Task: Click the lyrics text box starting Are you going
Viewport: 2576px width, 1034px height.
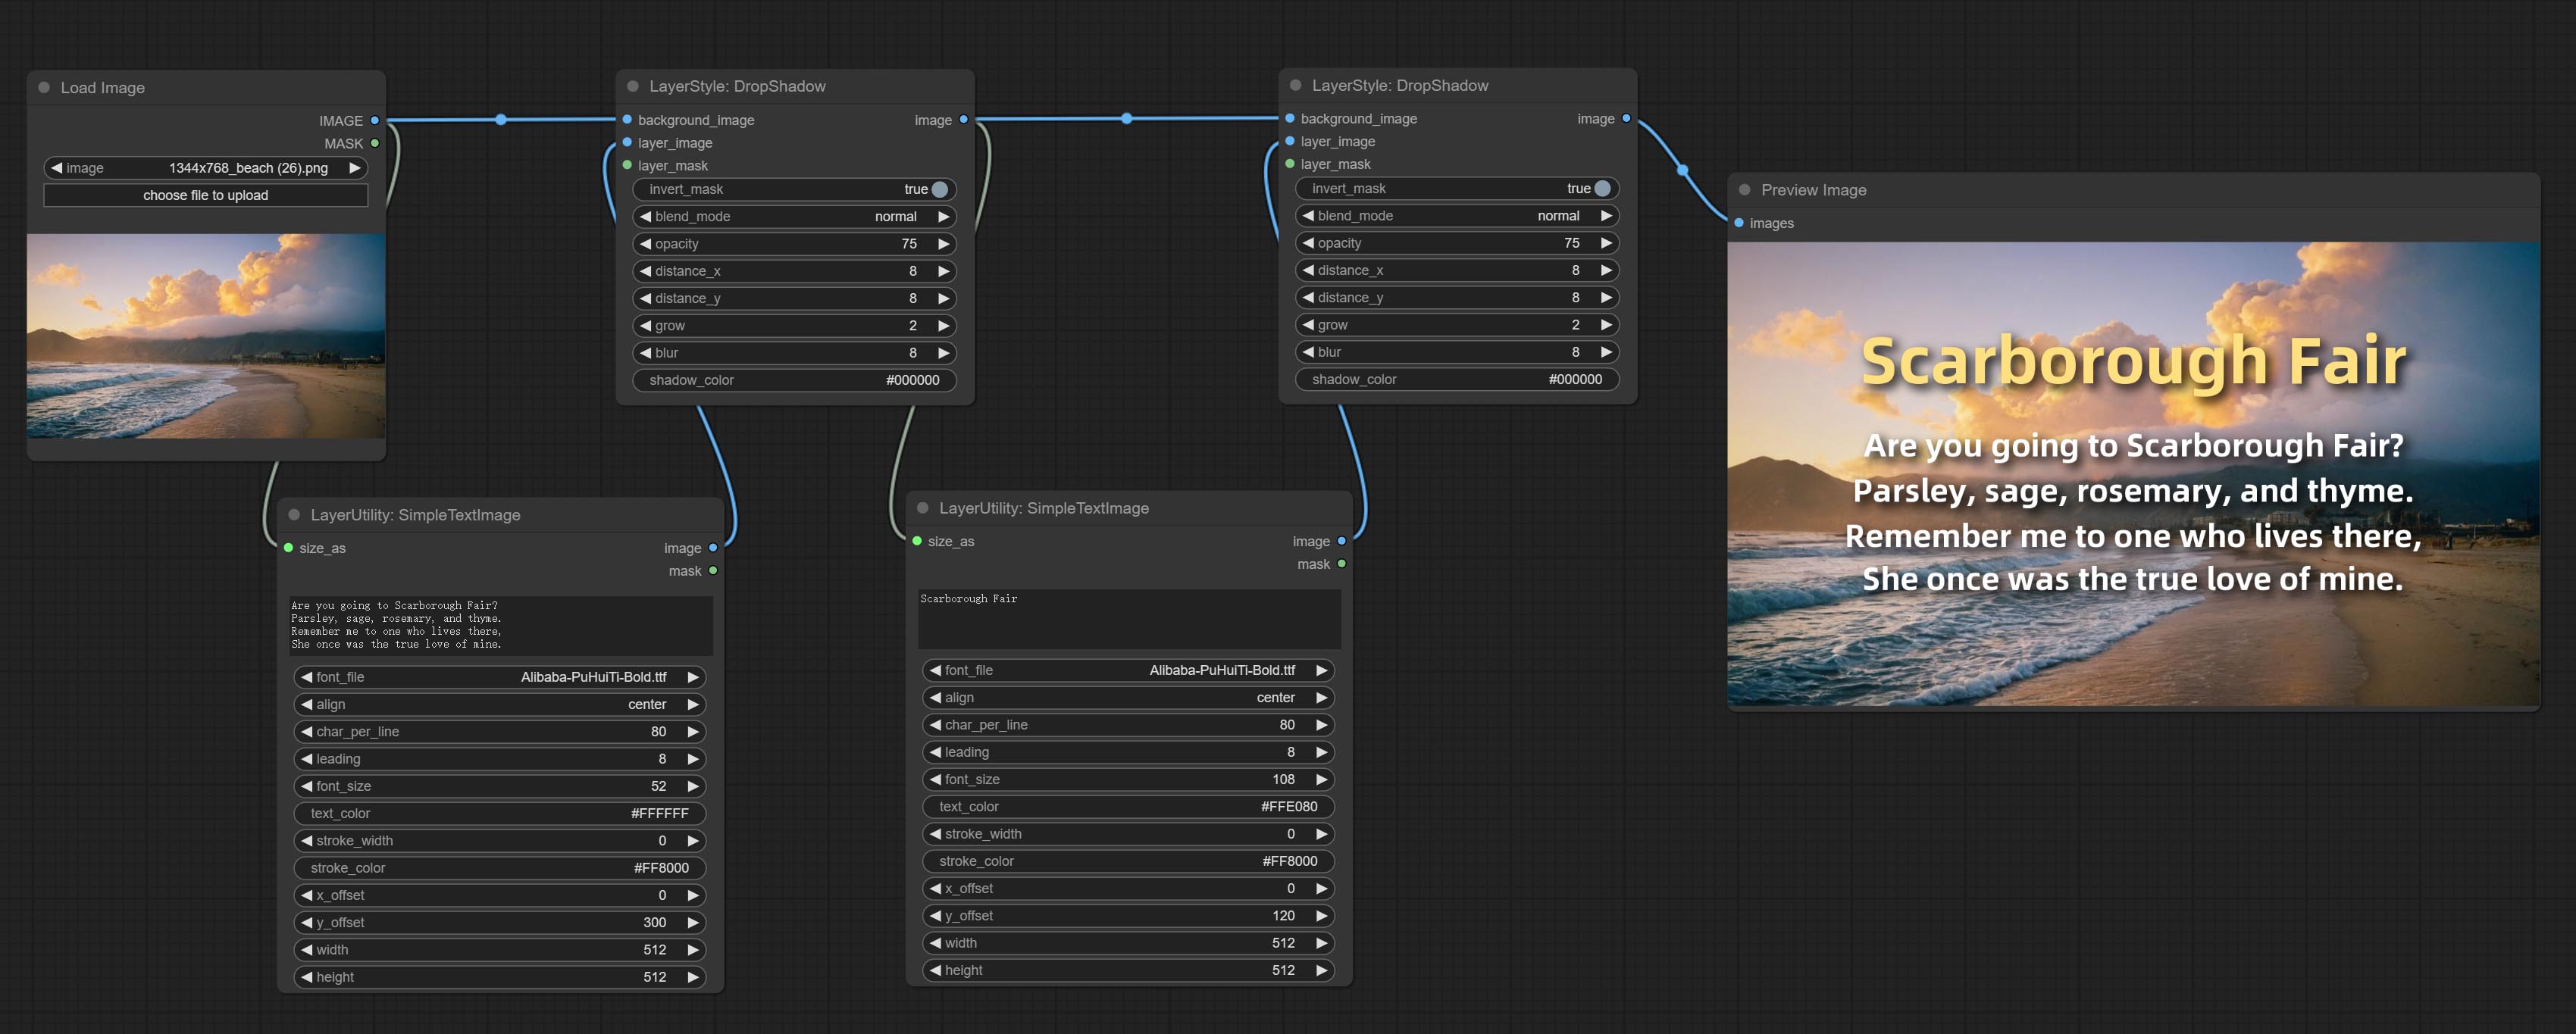Action: (x=499, y=625)
